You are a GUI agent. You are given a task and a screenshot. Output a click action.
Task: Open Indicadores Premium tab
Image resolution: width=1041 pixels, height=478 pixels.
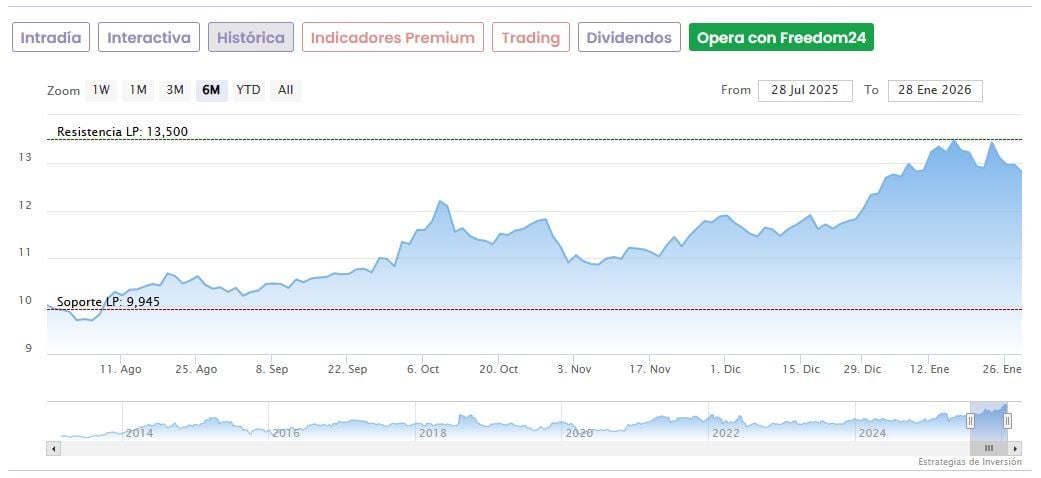click(393, 38)
